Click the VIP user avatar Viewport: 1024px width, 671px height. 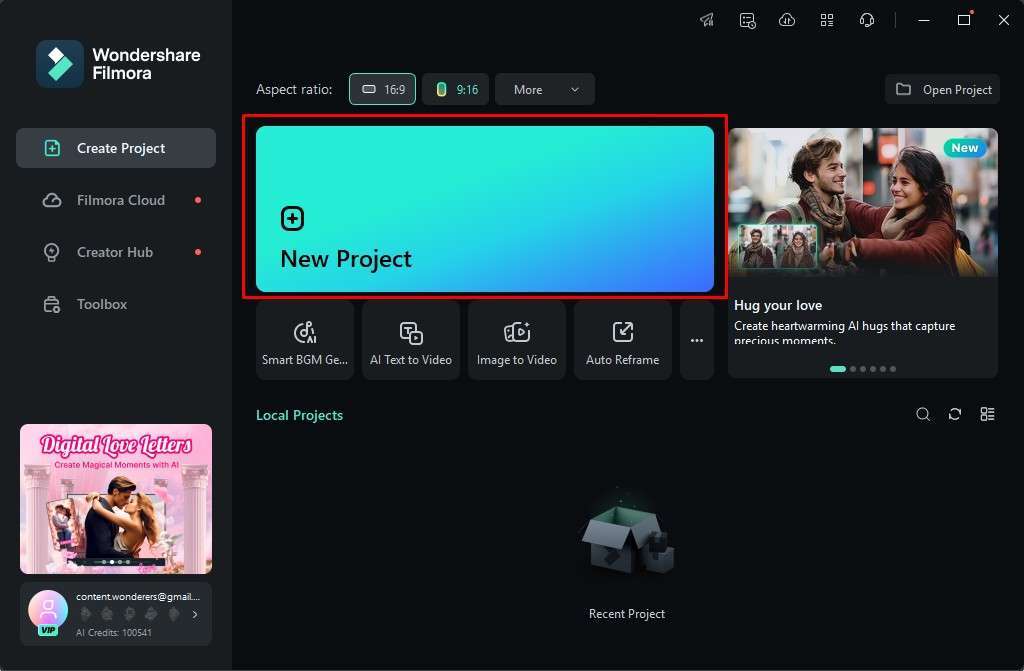pyautogui.click(x=48, y=612)
